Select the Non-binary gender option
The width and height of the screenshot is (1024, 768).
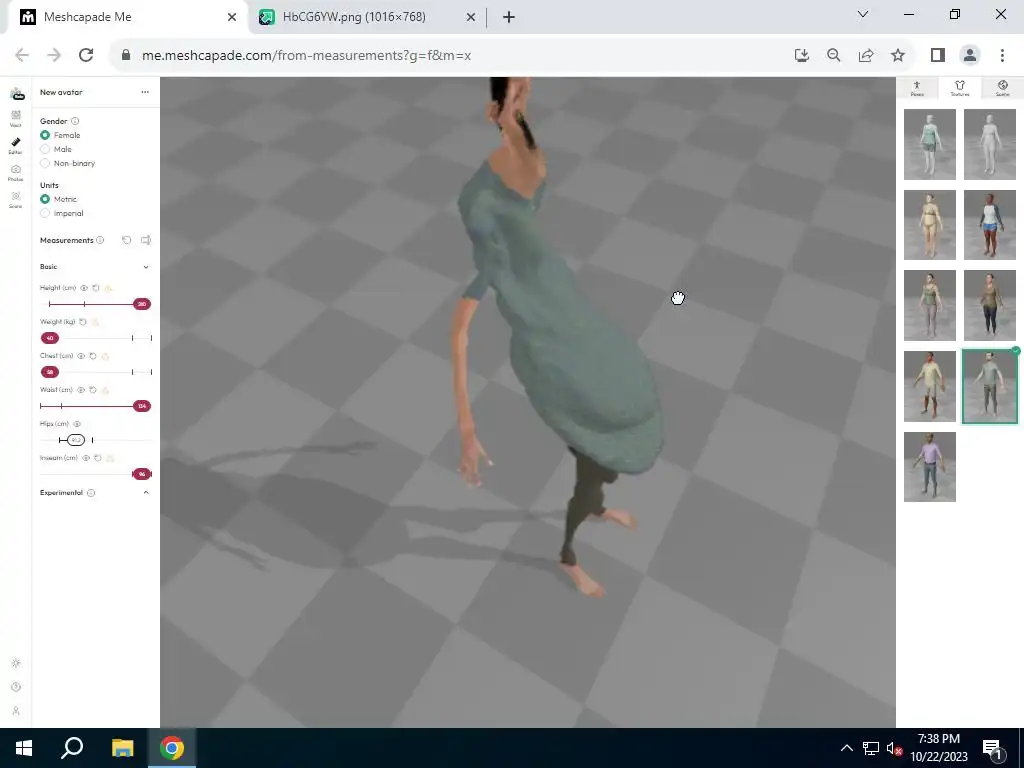coord(45,163)
